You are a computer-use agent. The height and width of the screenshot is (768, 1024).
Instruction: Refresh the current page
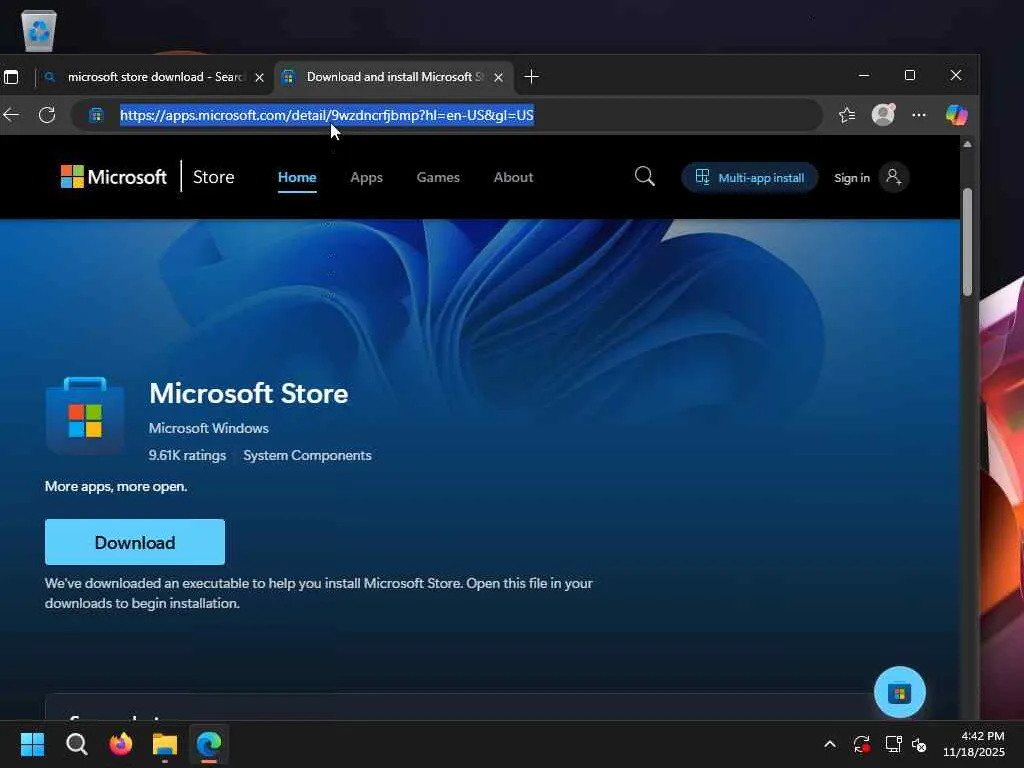47,116
